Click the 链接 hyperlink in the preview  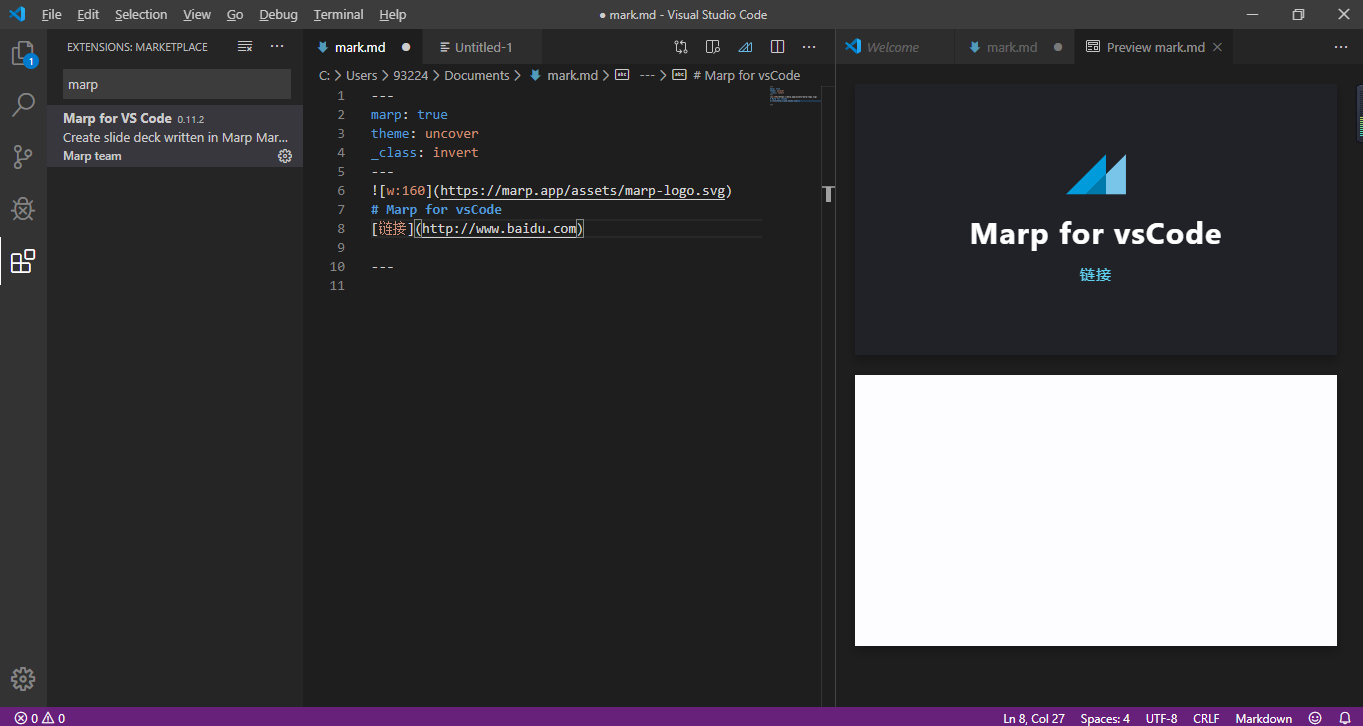[1095, 274]
